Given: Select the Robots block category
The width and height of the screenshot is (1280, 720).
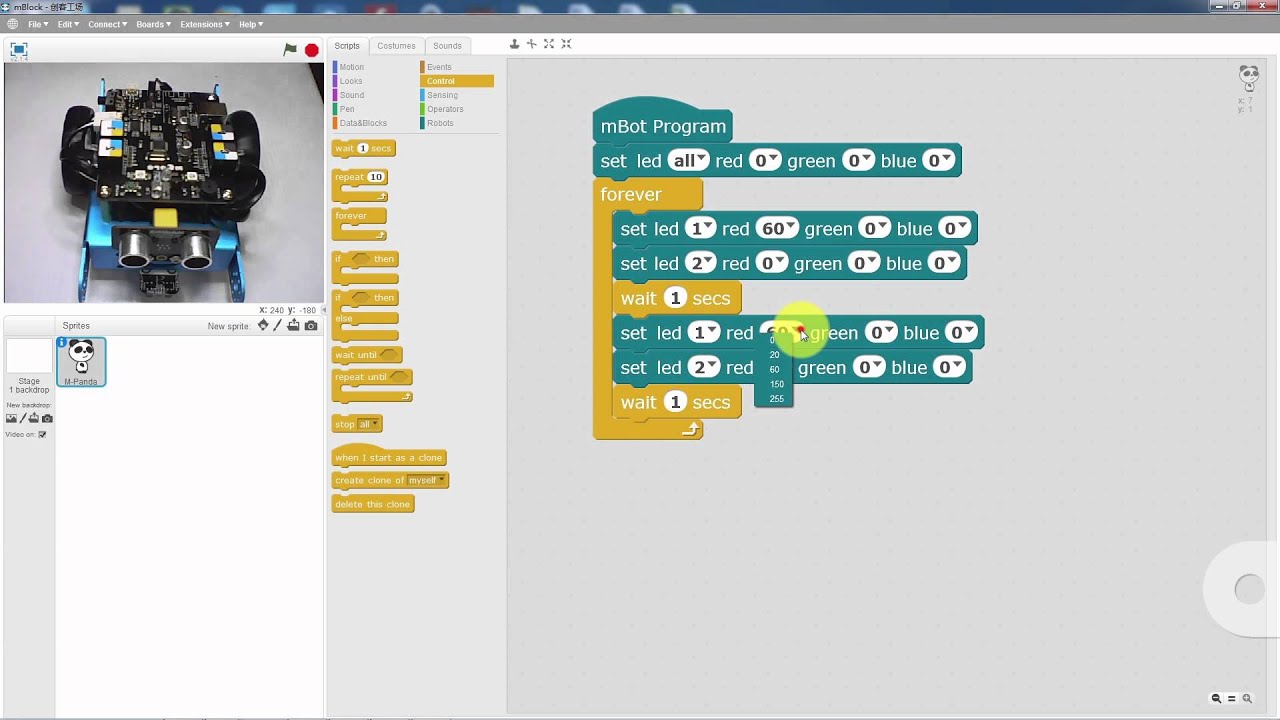Looking at the screenshot, I should (x=440, y=123).
